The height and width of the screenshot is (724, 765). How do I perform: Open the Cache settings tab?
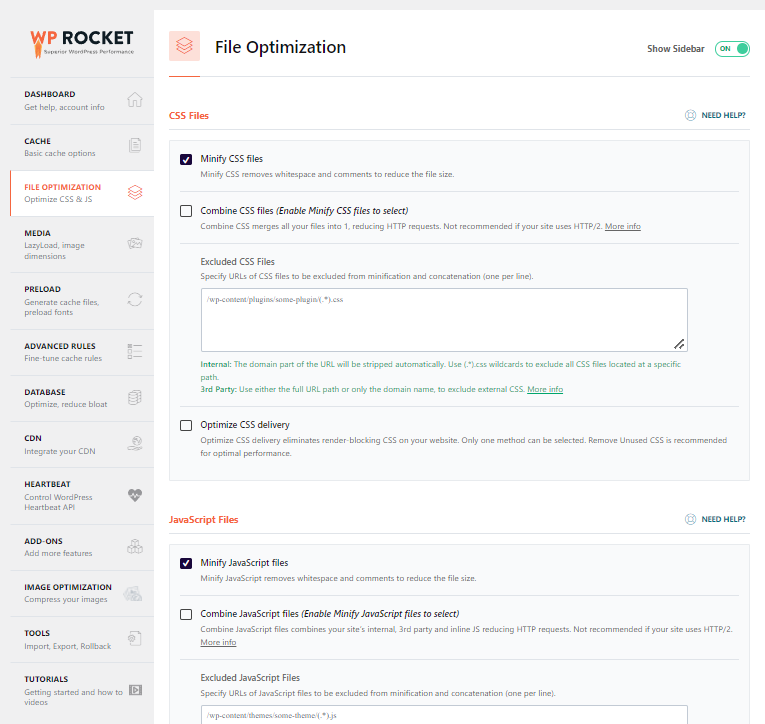(x=82, y=147)
